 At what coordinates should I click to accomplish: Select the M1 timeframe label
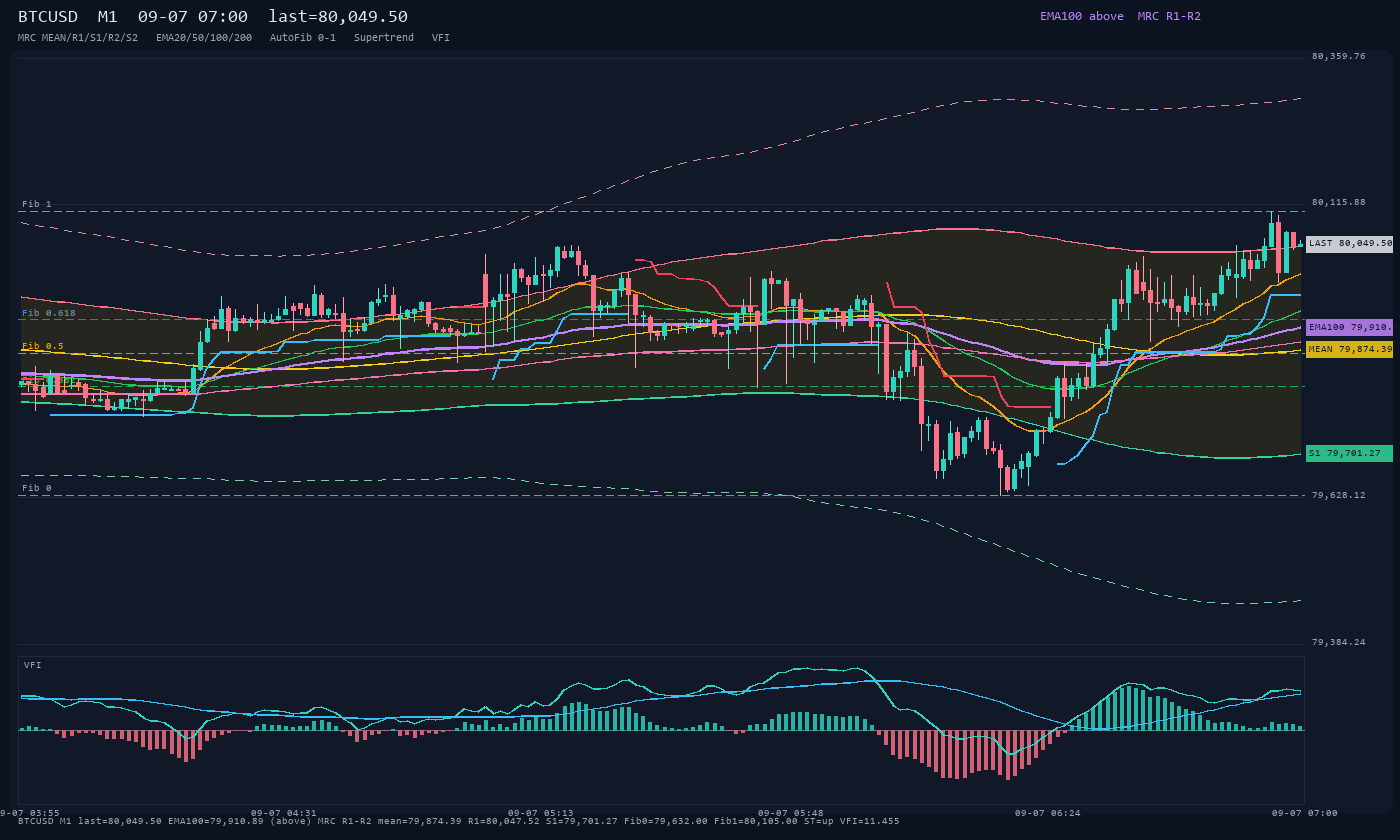click(x=108, y=16)
